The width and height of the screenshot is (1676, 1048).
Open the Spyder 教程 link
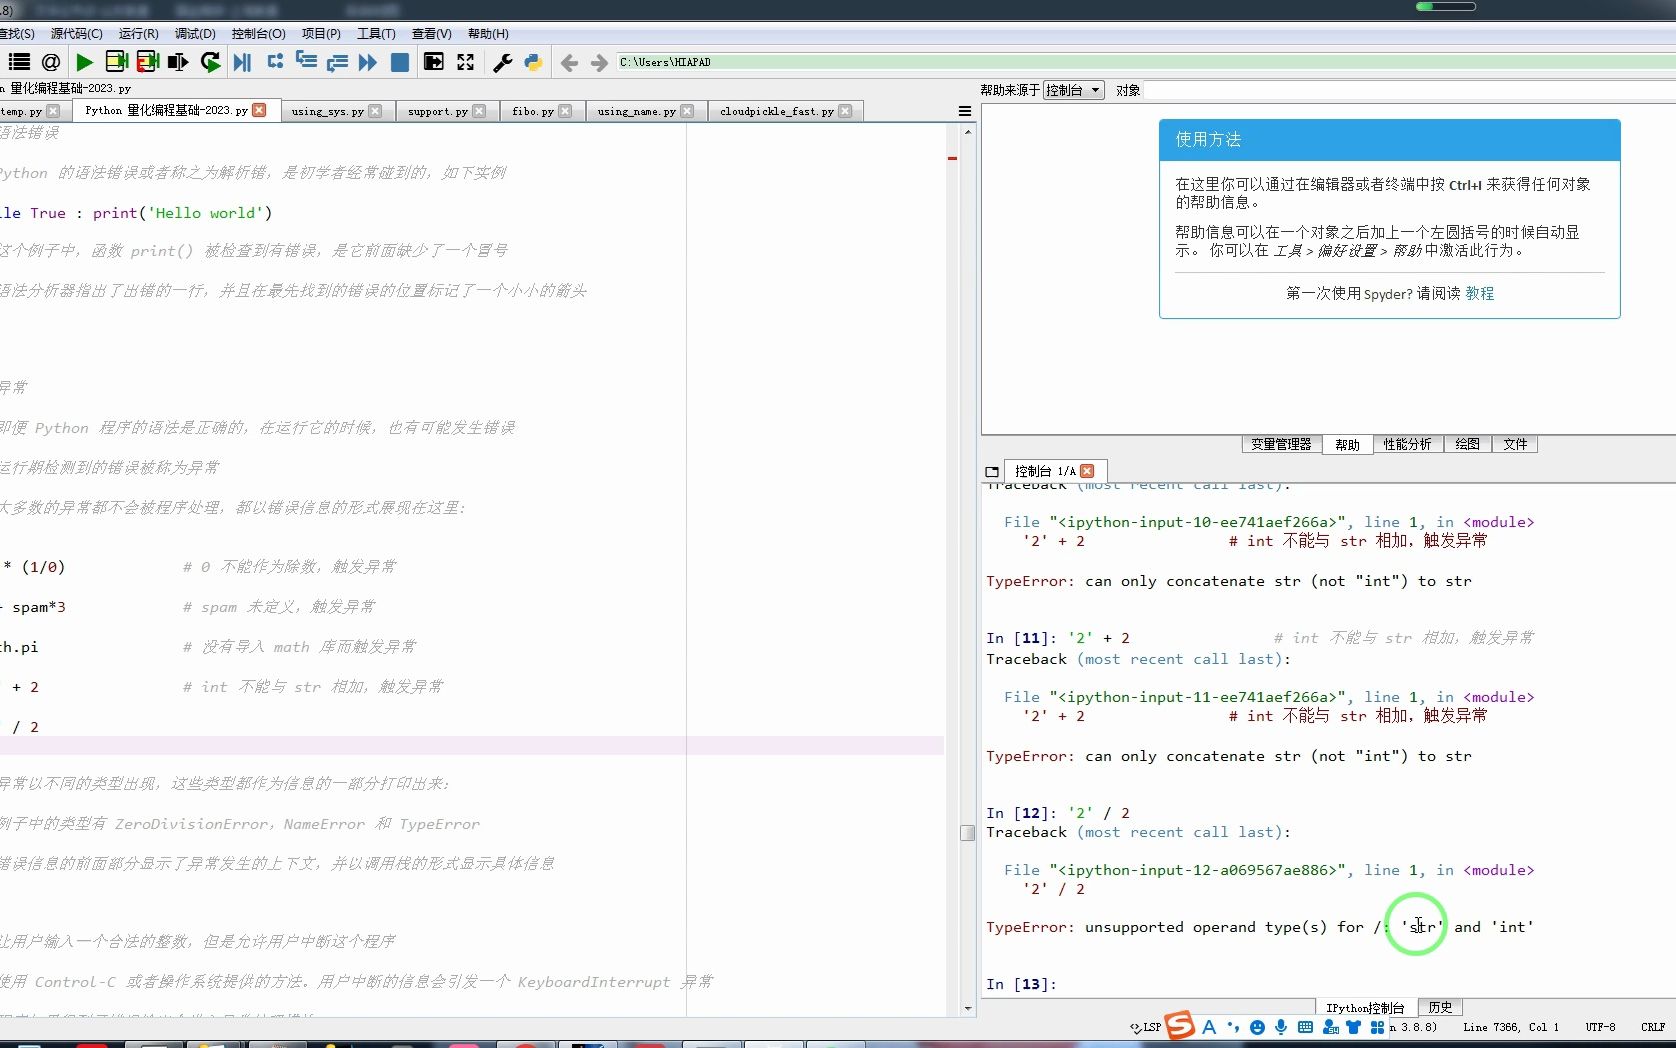point(1480,293)
